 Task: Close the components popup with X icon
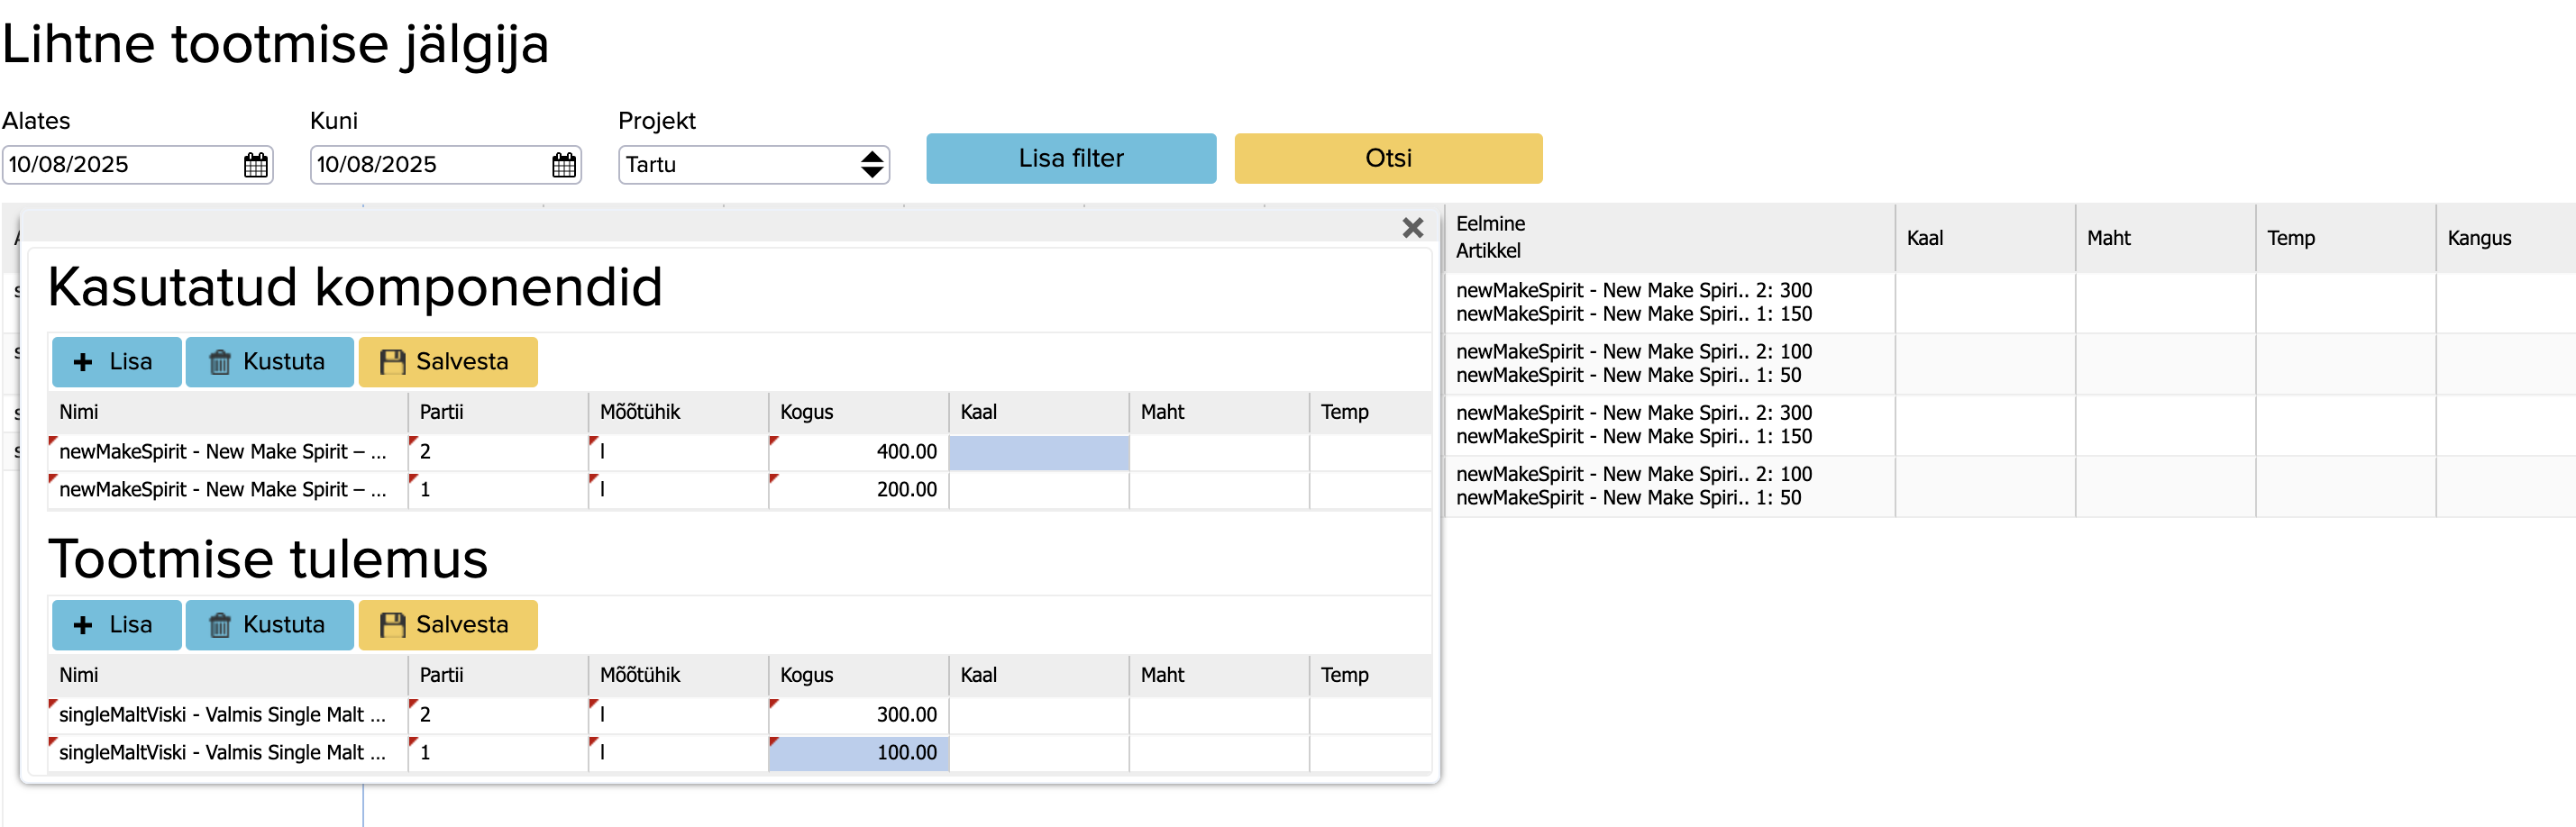pos(1412,228)
